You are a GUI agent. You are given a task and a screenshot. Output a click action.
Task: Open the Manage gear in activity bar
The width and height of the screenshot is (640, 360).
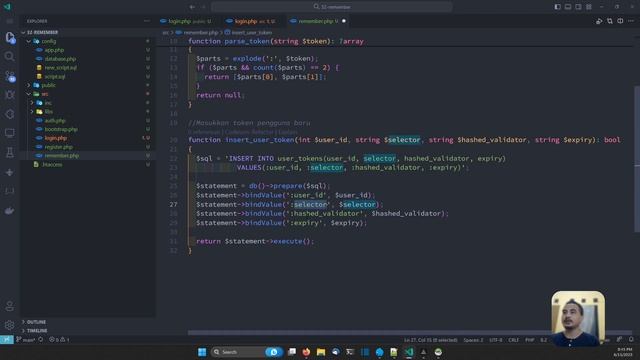tap(9, 325)
